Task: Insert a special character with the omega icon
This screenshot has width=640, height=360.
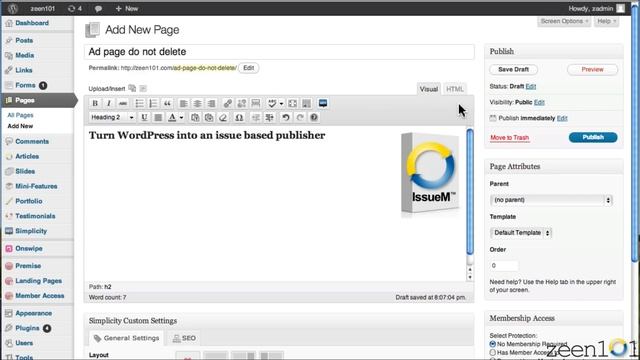Action: pyautogui.click(x=239, y=118)
